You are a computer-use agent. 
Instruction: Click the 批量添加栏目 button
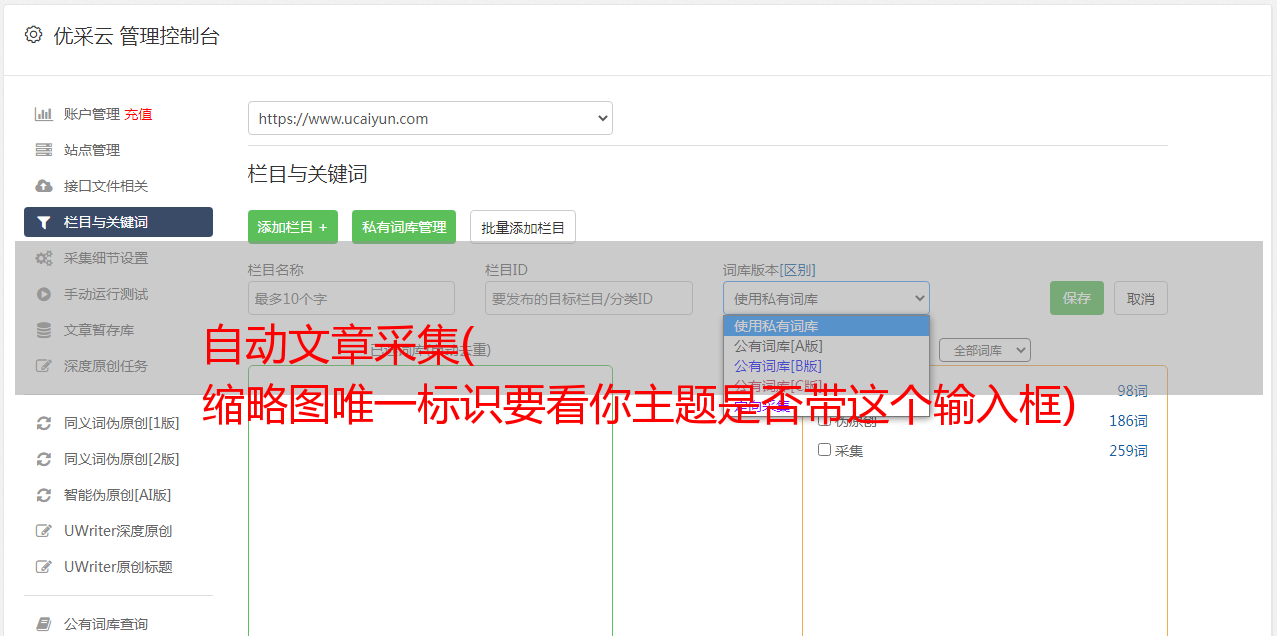click(x=523, y=227)
